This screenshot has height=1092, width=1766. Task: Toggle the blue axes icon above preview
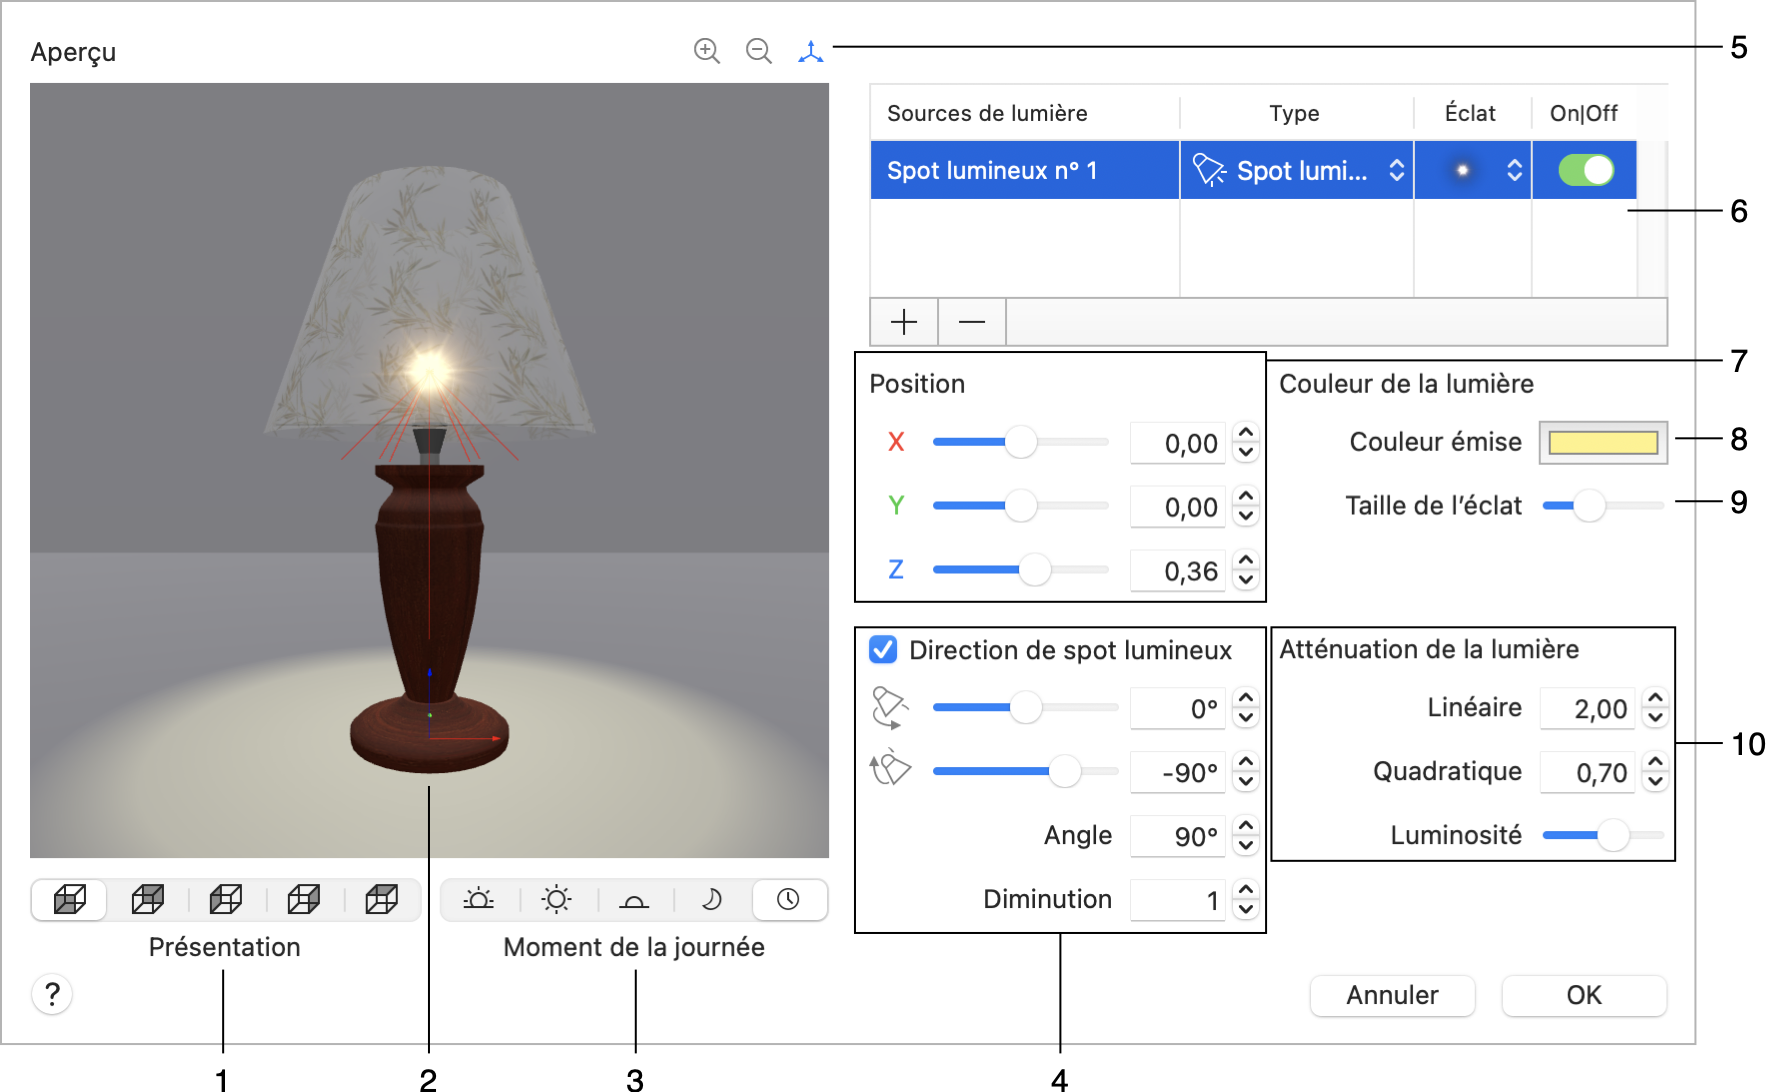coord(811,51)
